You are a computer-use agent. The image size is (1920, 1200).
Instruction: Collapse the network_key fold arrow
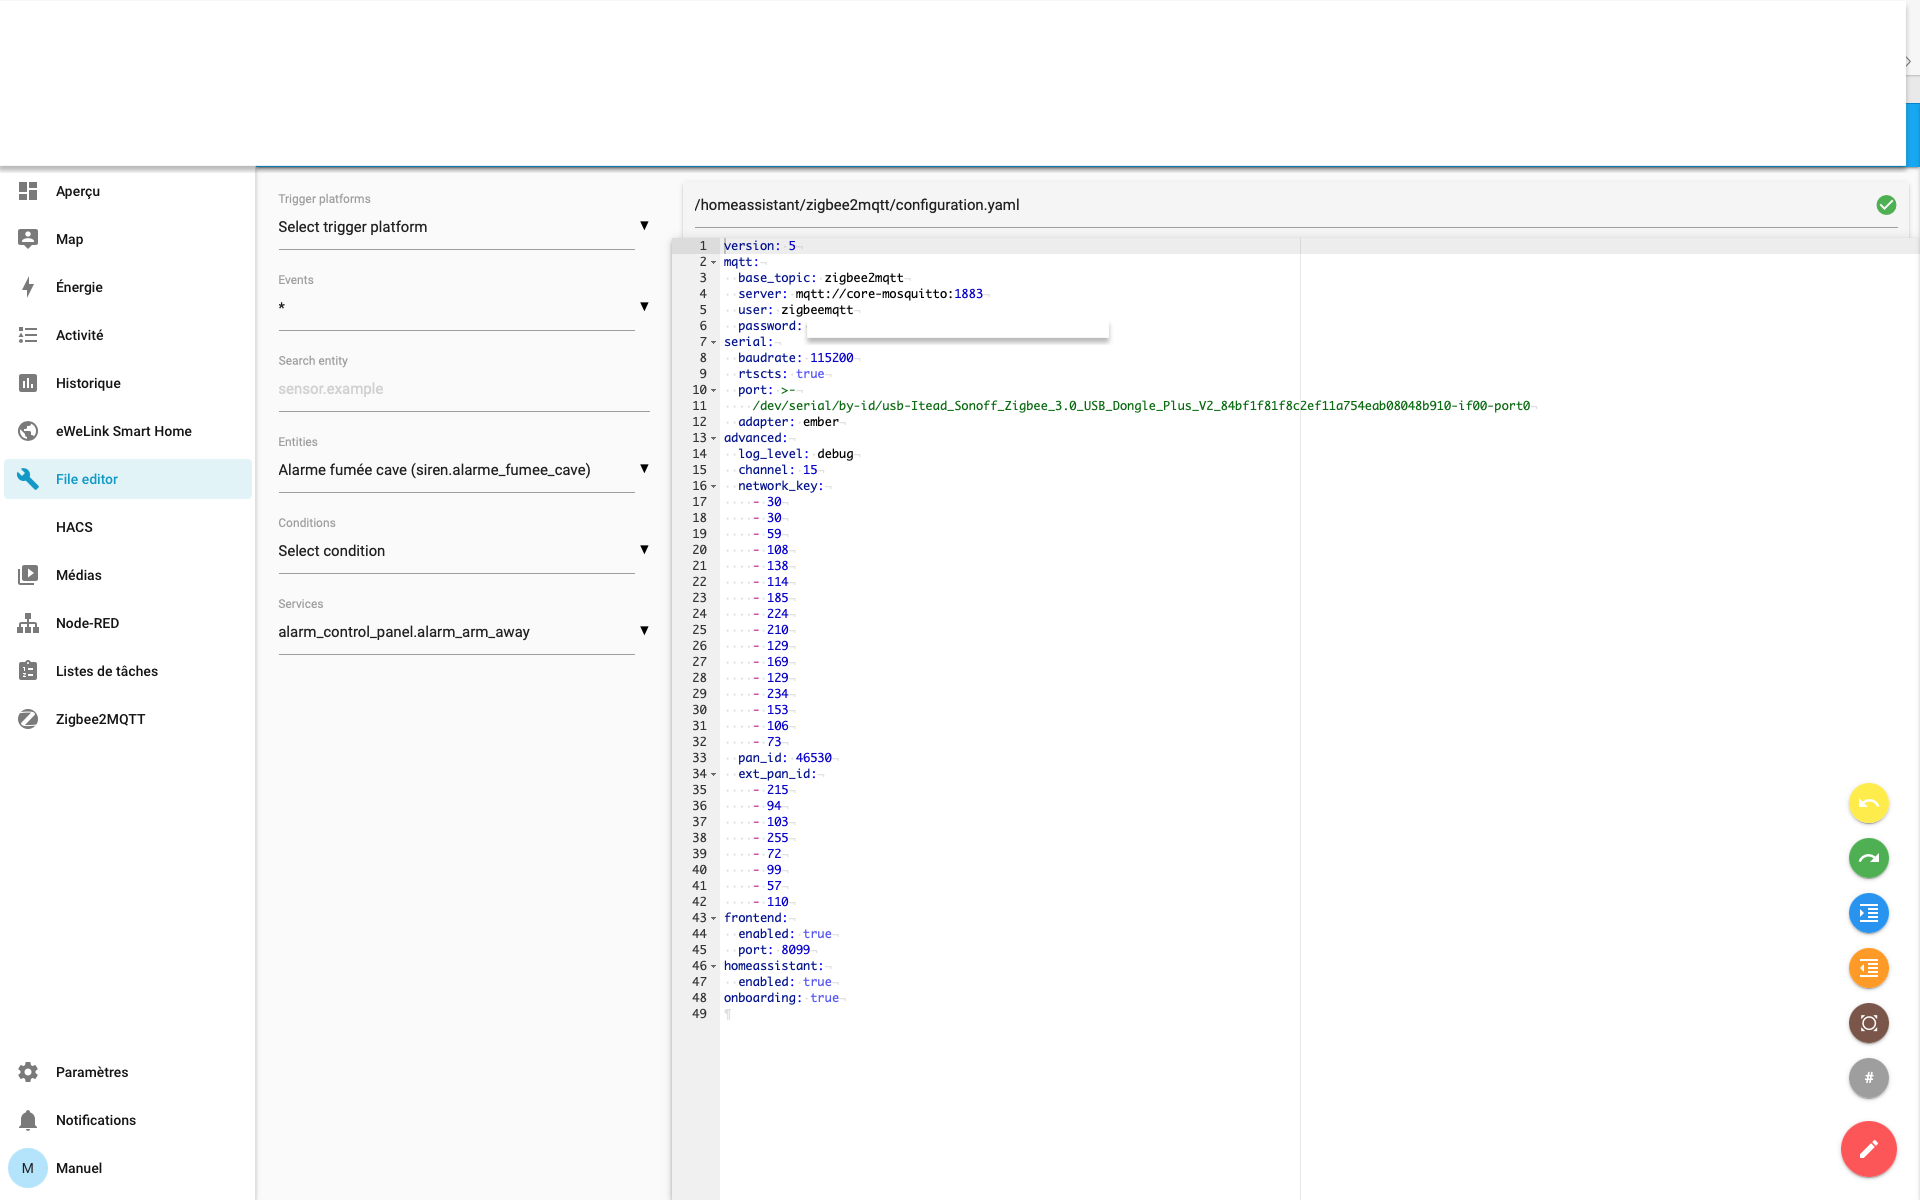[x=714, y=486]
